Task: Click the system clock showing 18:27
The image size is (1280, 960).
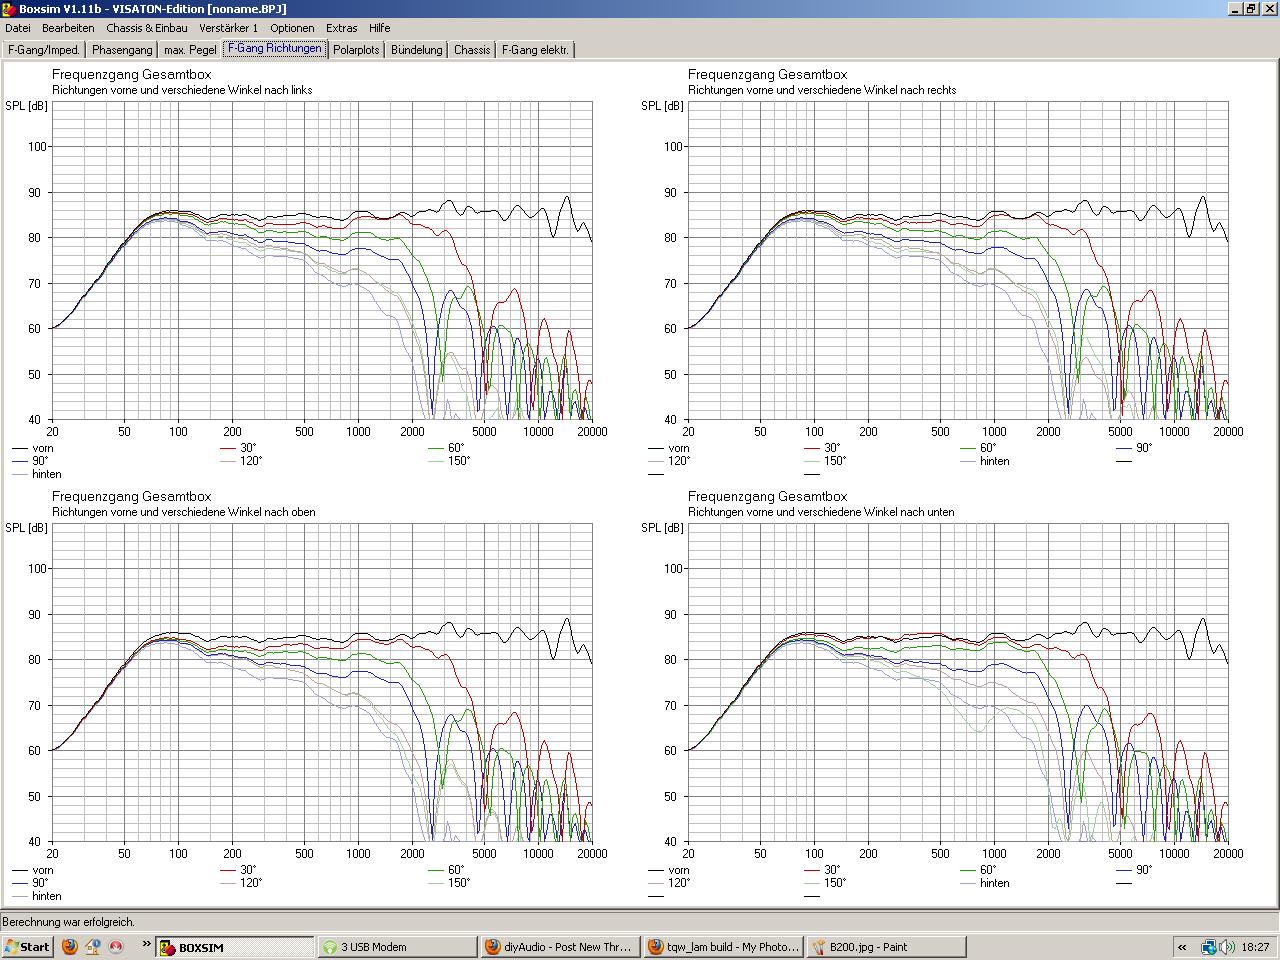Action: [x=1256, y=947]
